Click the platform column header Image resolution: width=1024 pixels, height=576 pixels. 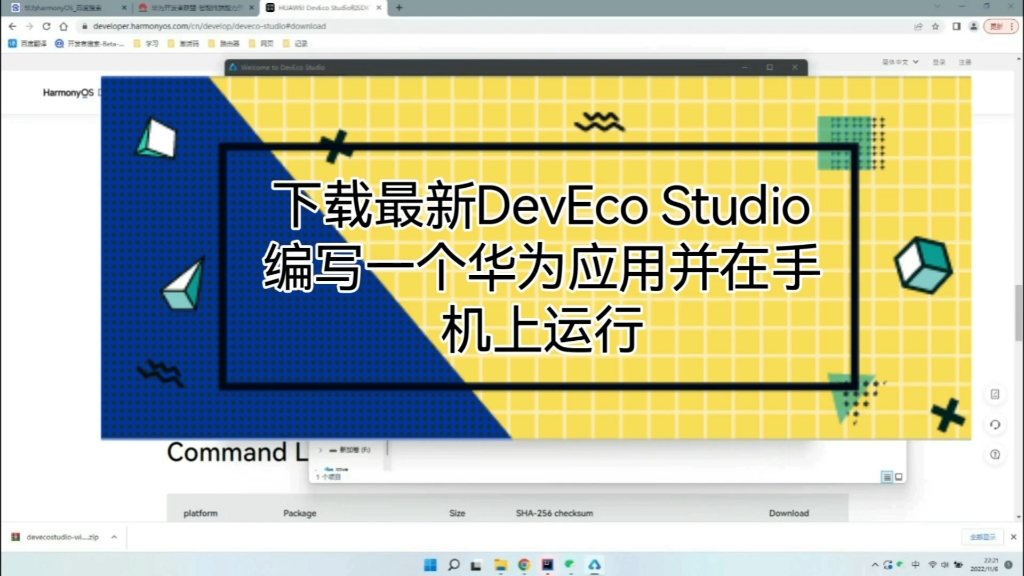click(x=200, y=513)
